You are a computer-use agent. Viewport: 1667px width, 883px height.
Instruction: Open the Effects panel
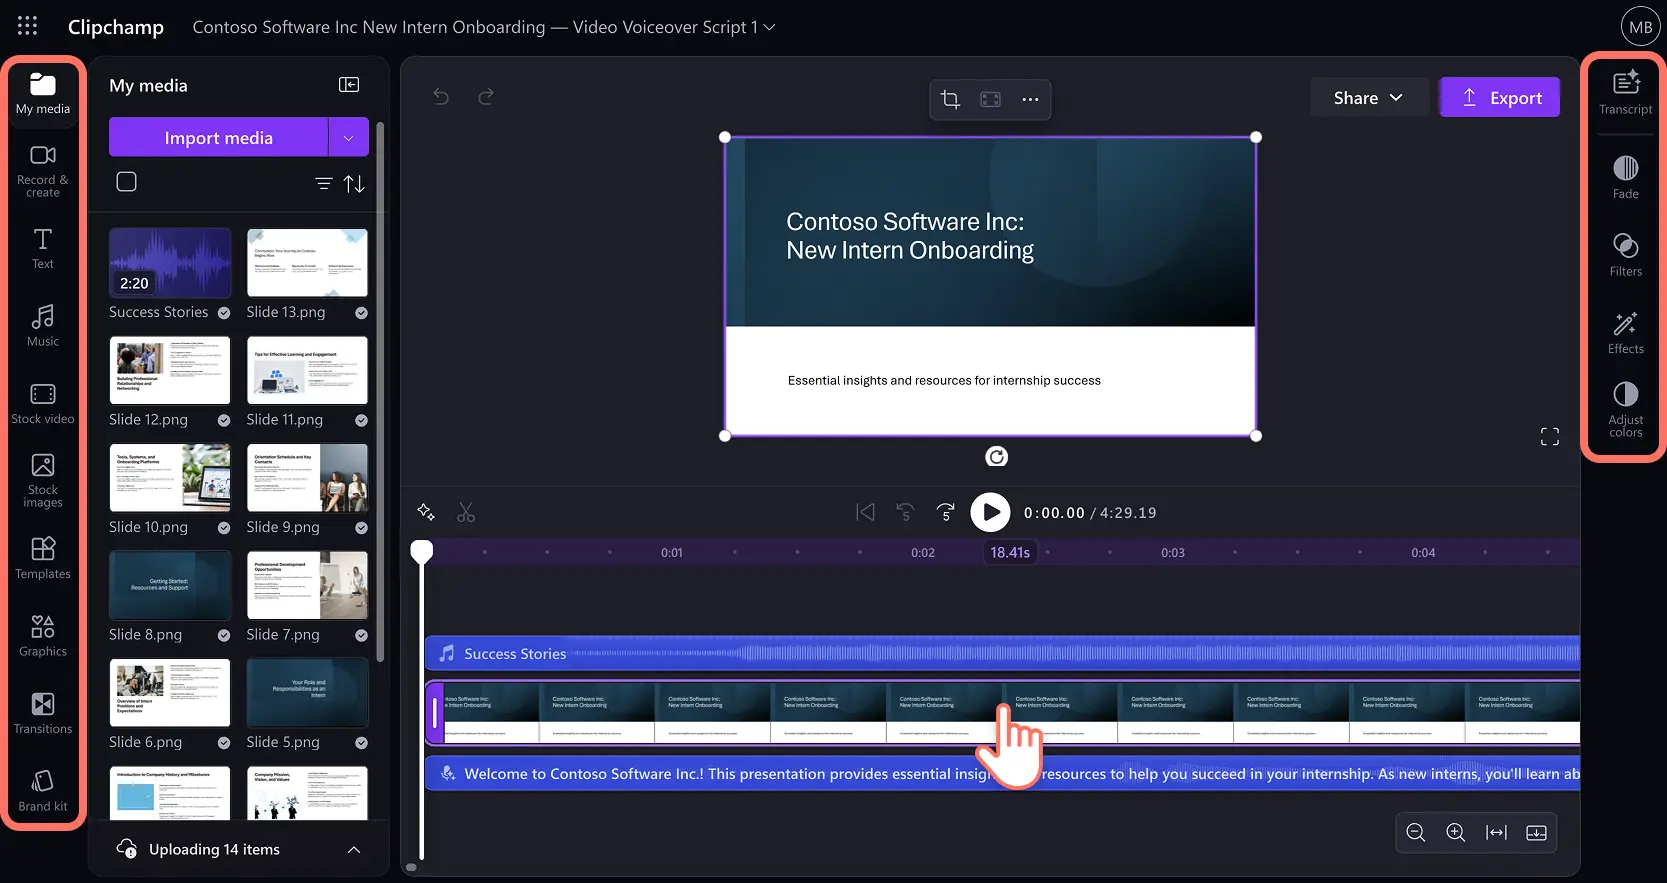1625,332
